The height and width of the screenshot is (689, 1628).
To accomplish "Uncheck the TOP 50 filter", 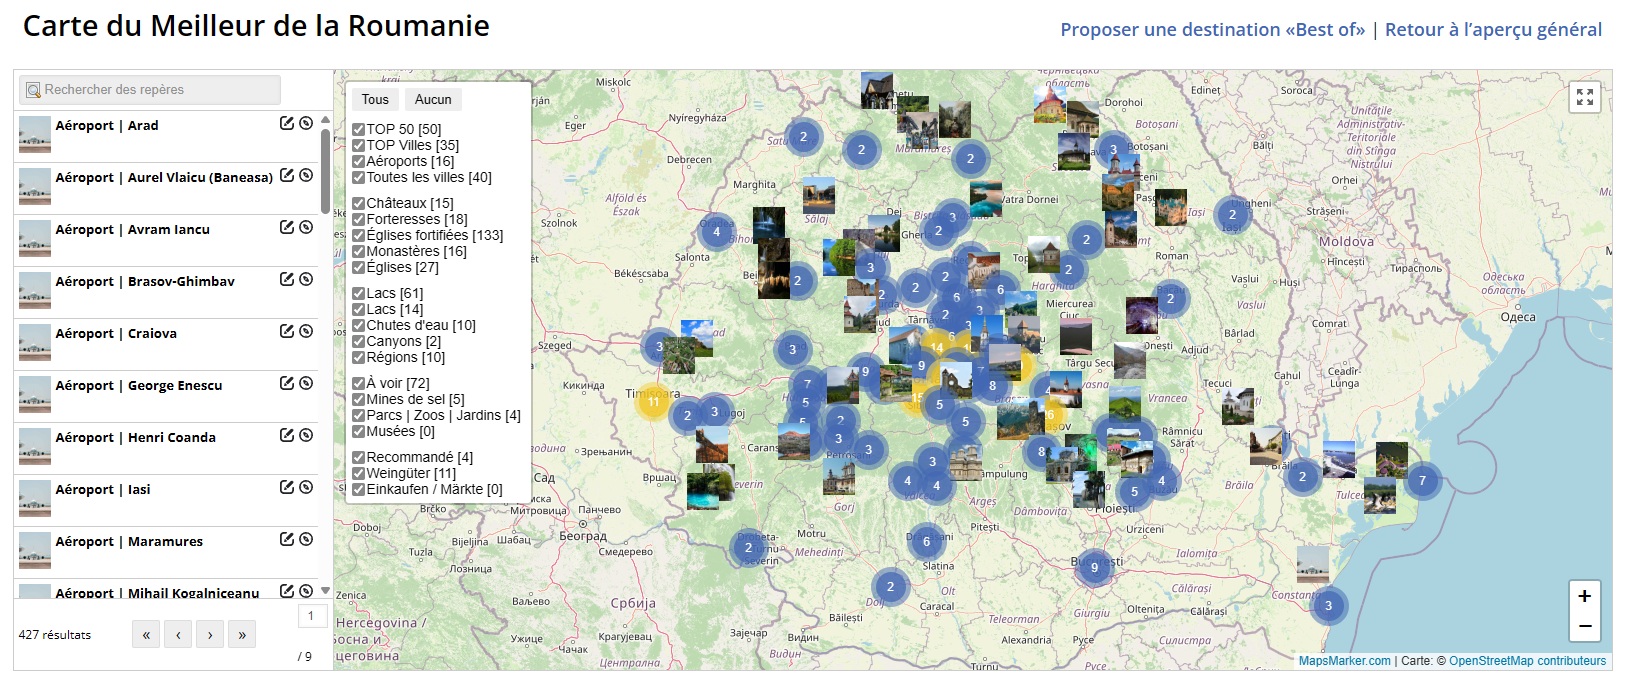I will click(358, 129).
